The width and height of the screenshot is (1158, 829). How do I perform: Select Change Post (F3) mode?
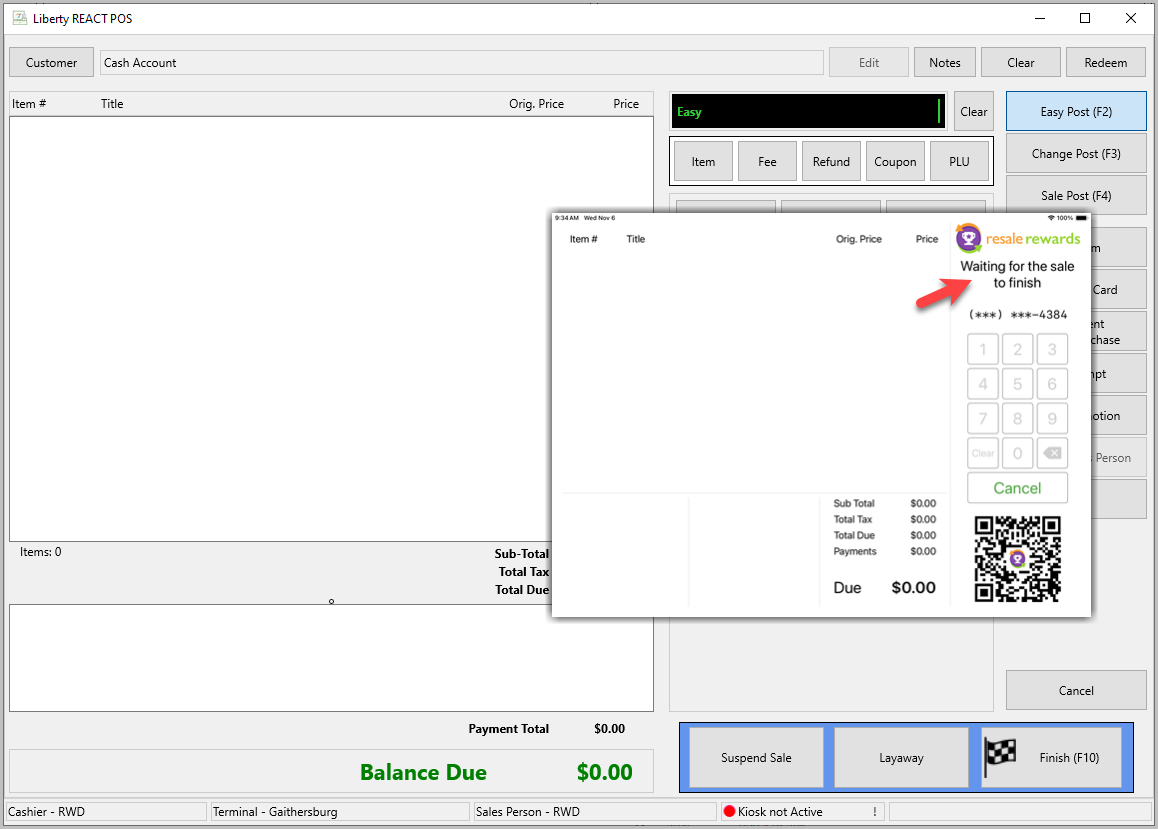pos(1076,154)
